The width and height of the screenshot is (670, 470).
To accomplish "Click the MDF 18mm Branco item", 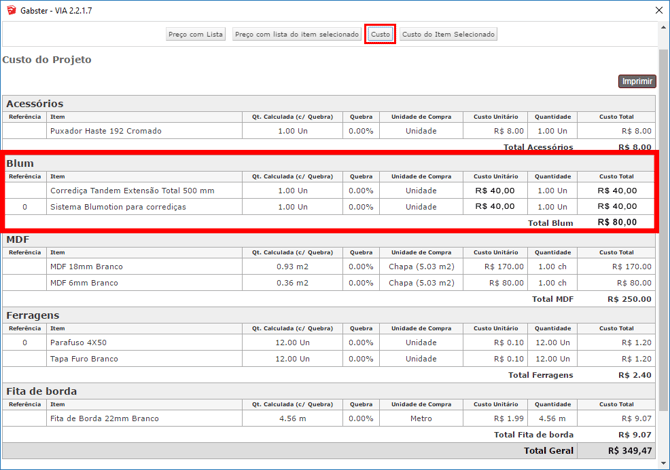I will click(x=91, y=267).
